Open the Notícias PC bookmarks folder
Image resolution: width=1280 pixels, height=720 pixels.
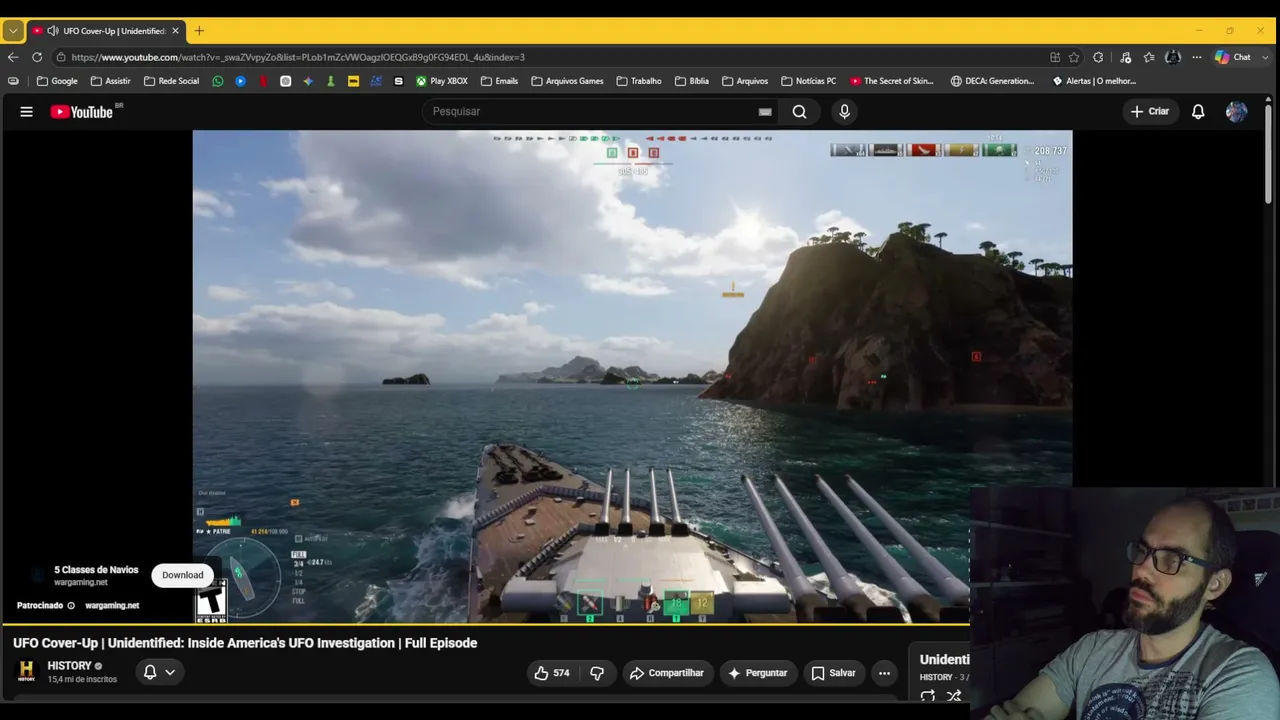pos(808,81)
